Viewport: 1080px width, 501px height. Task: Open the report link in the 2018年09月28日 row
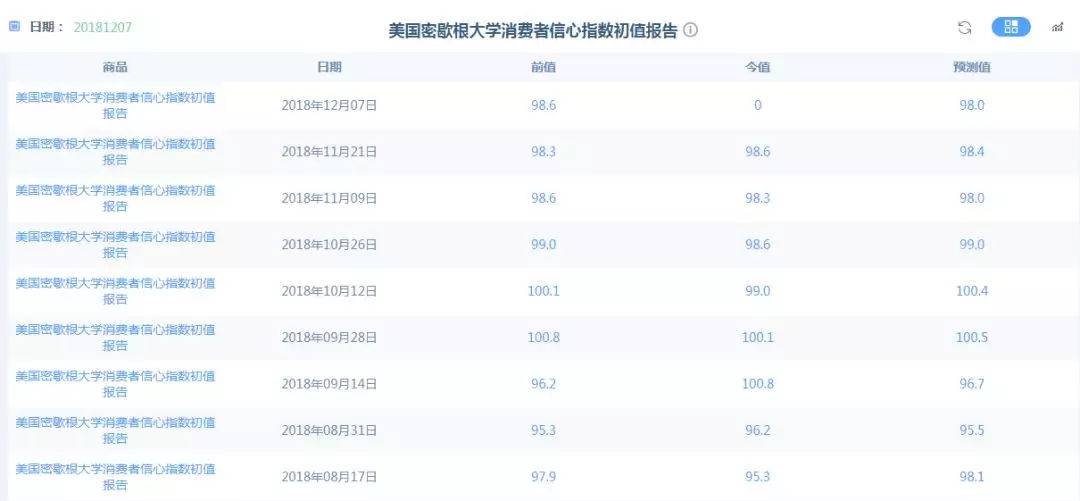(x=115, y=337)
